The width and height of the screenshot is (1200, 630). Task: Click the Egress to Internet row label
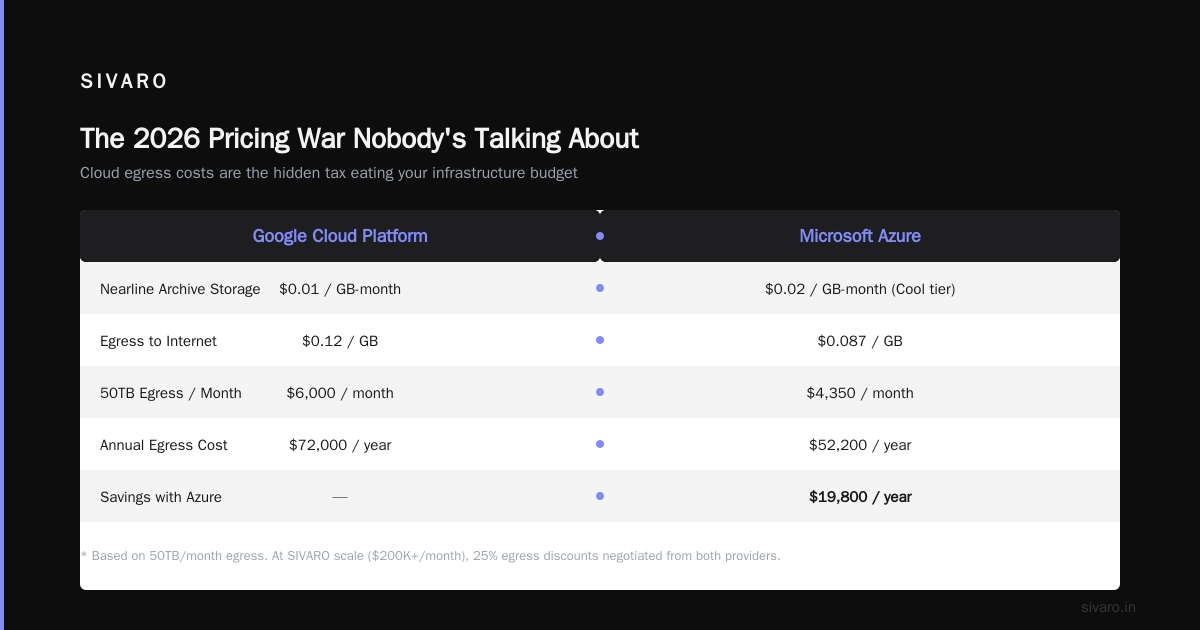[x=158, y=341]
